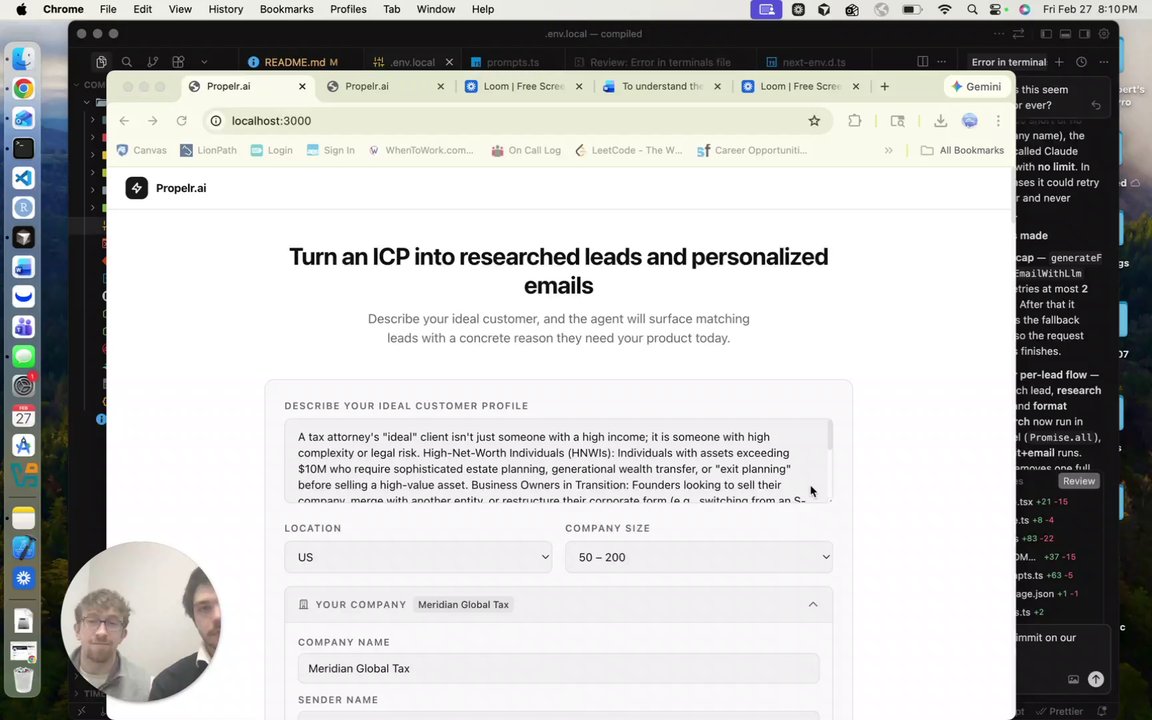1152x720 pixels.
Task: Open Terminal from the dock
Action: (24, 148)
